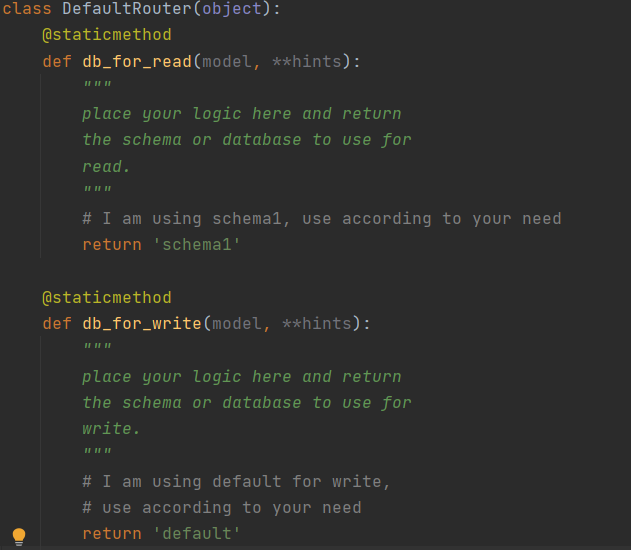
Task: Click the comment 'I am using default for write'
Action: pyautogui.click(x=236, y=482)
